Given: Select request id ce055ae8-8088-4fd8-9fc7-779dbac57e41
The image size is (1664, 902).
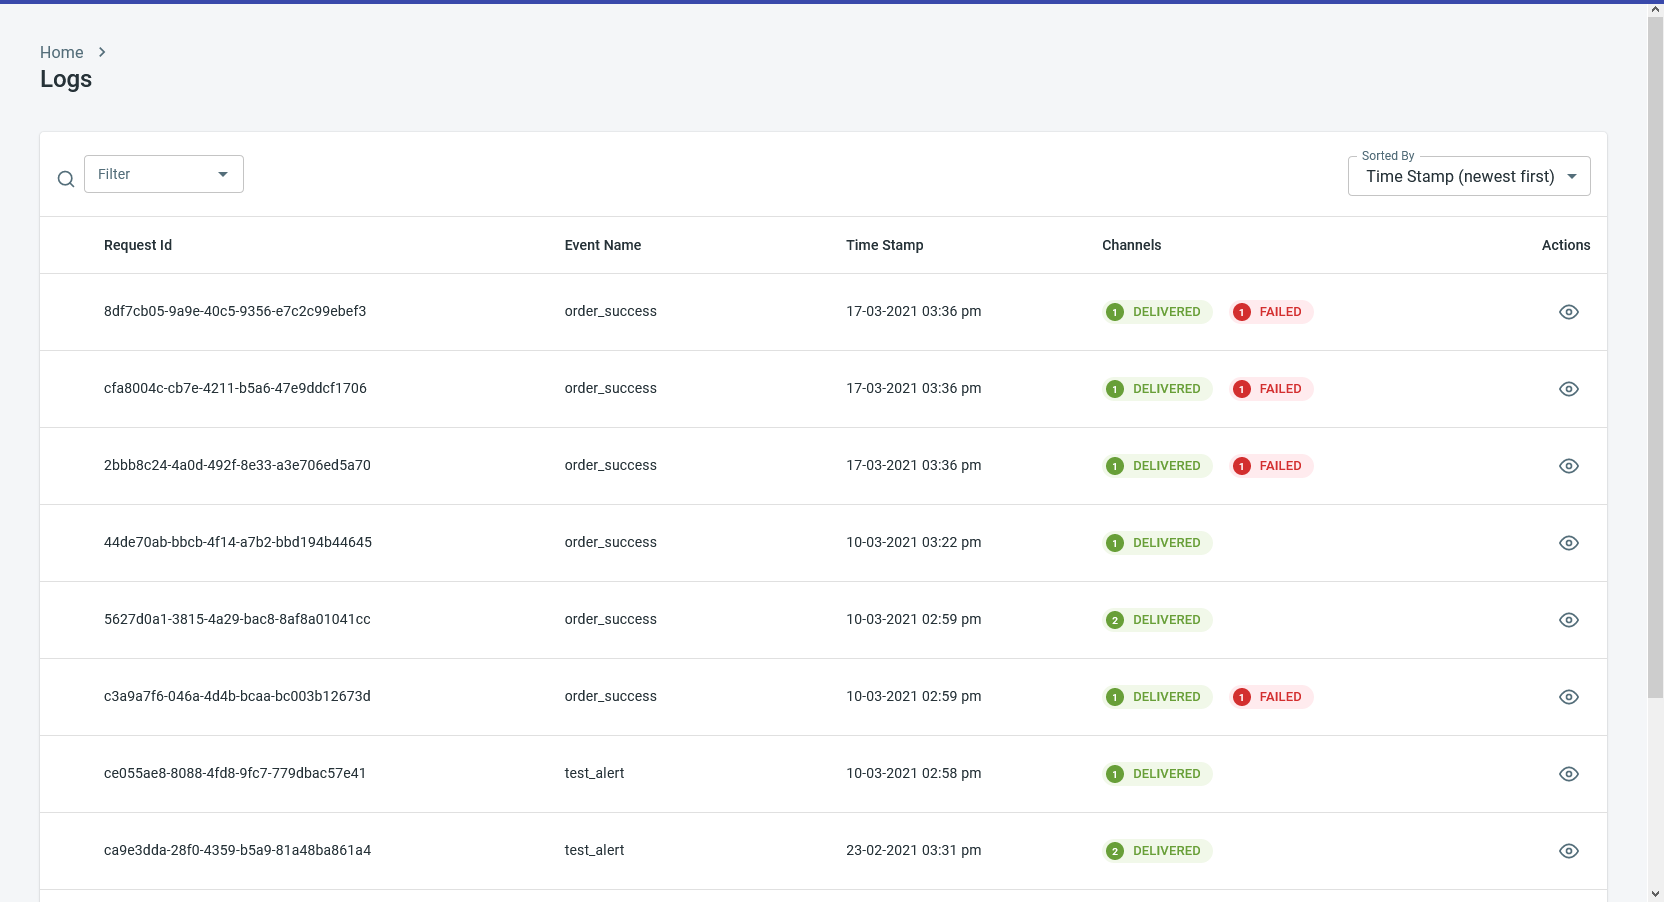Looking at the screenshot, I should [235, 773].
